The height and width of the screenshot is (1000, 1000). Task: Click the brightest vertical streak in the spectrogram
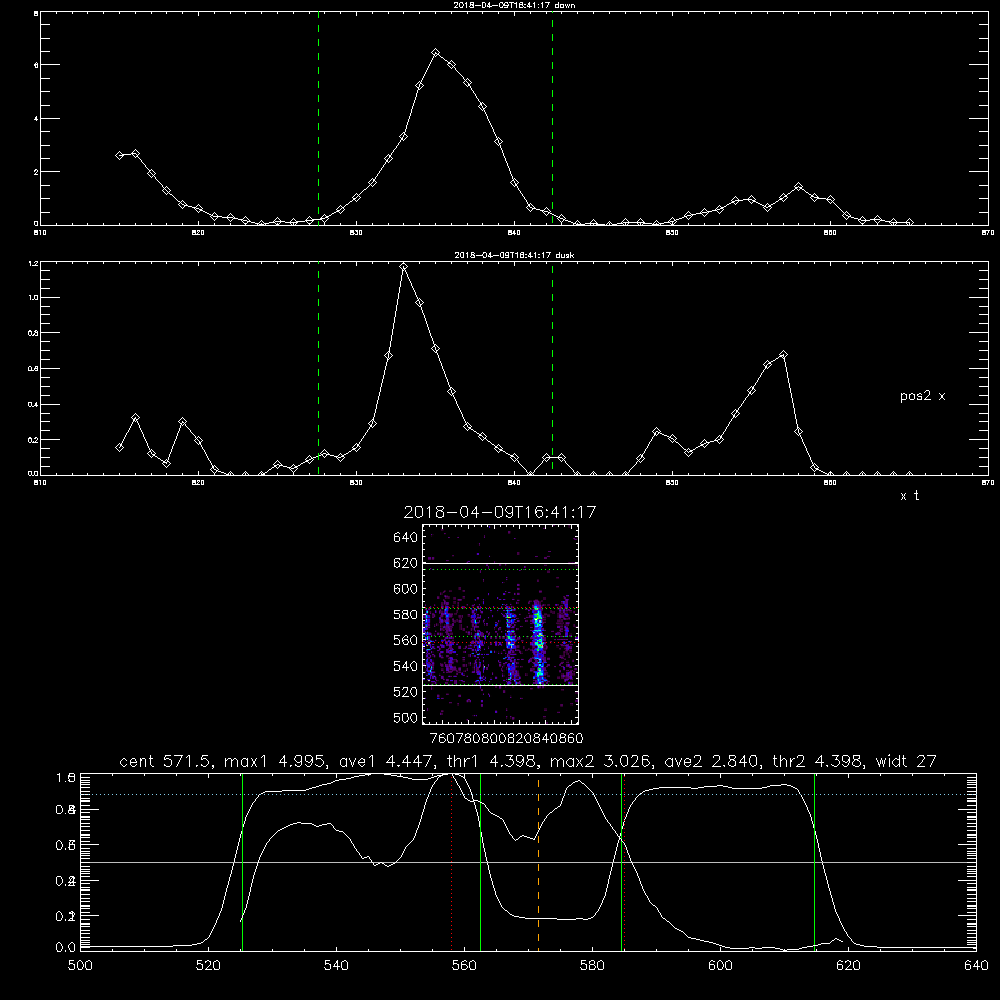pyautogui.click(x=538, y=641)
